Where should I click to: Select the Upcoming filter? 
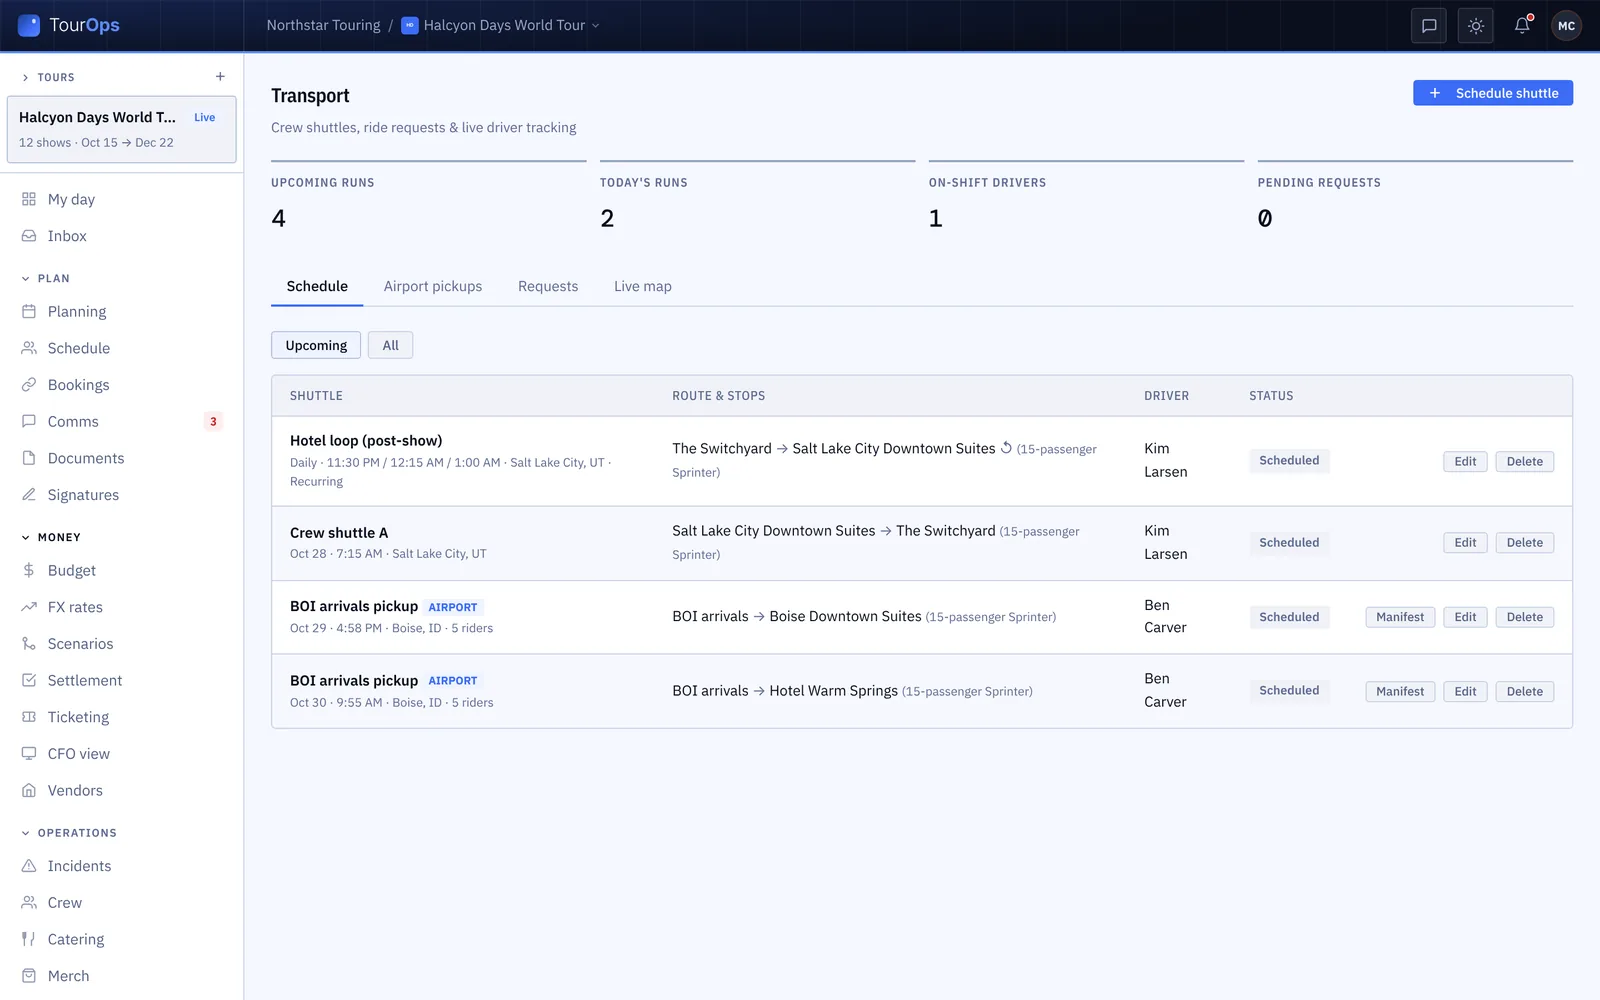coord(316,345)
